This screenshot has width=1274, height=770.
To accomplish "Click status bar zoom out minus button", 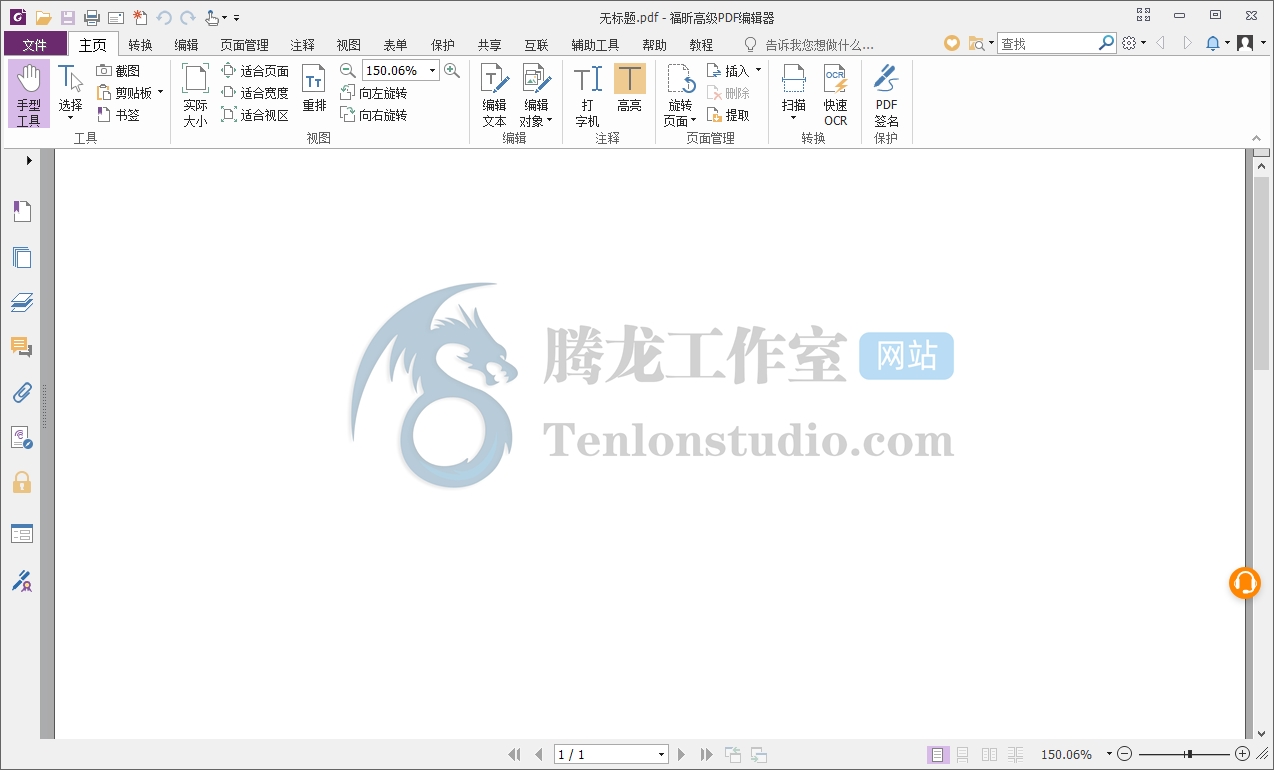I will (1124, 754).
